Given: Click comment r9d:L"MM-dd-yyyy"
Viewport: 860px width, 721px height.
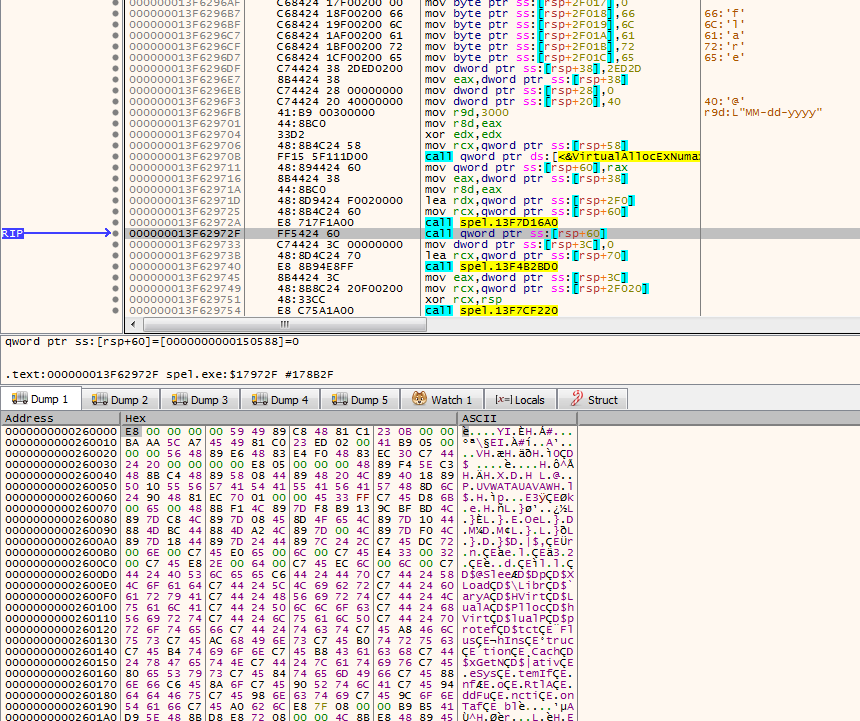Looking at the screenshot, I should (763, 112).
